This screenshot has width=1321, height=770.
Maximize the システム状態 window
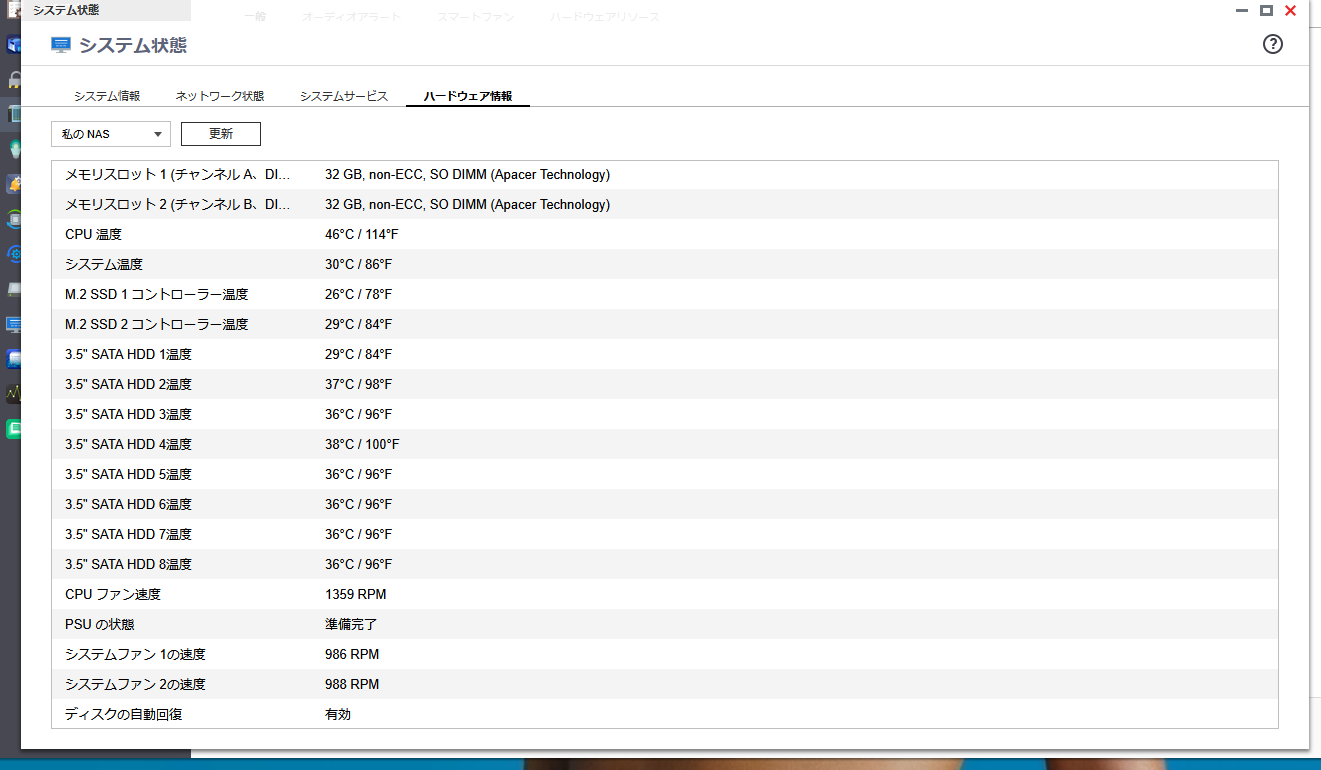click(x=1266, y=11)
